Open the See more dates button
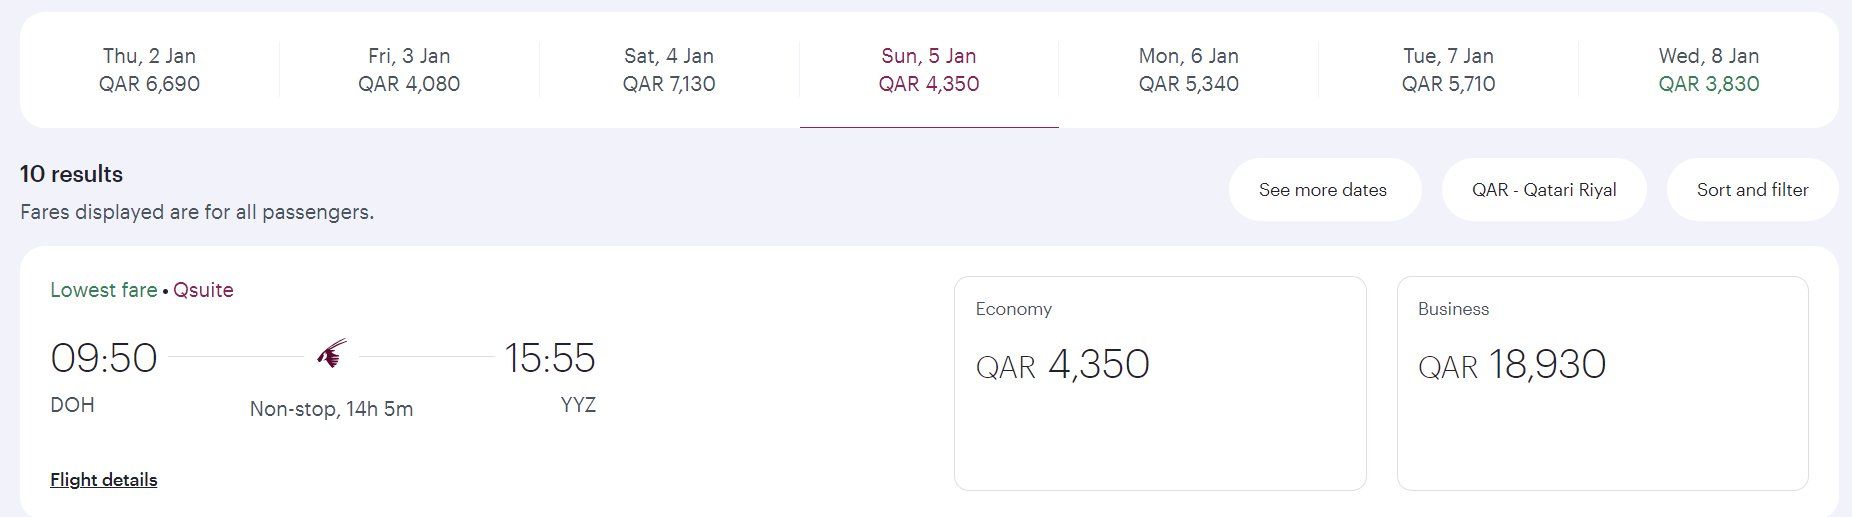Image resolution: width=1852 pixels, height=517 pixels. pyautogui.click(x=1324, y=190)
